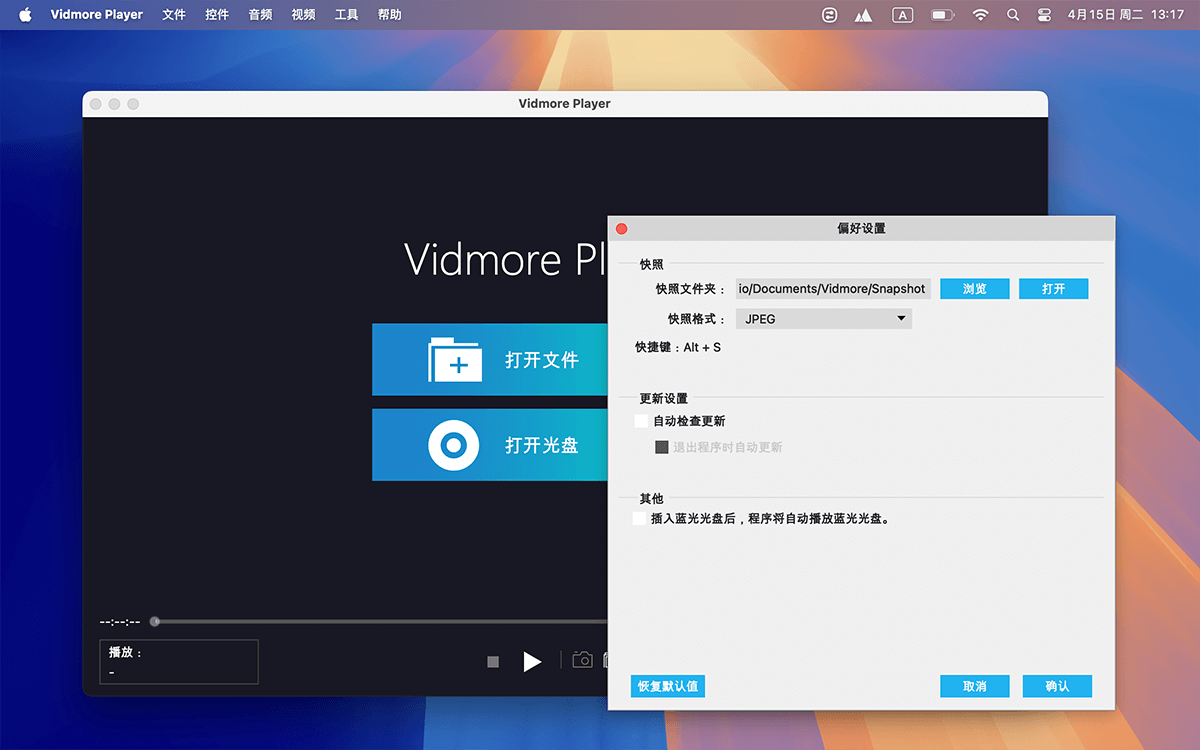The image size is (1200, 750).
Task: Click the playback progress slider handle
Action: [x=154, y=622]
